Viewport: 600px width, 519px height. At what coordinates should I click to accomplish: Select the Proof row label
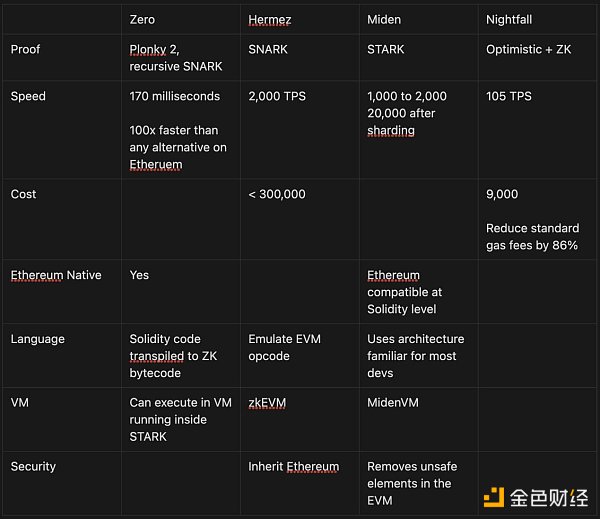(26, 49)
